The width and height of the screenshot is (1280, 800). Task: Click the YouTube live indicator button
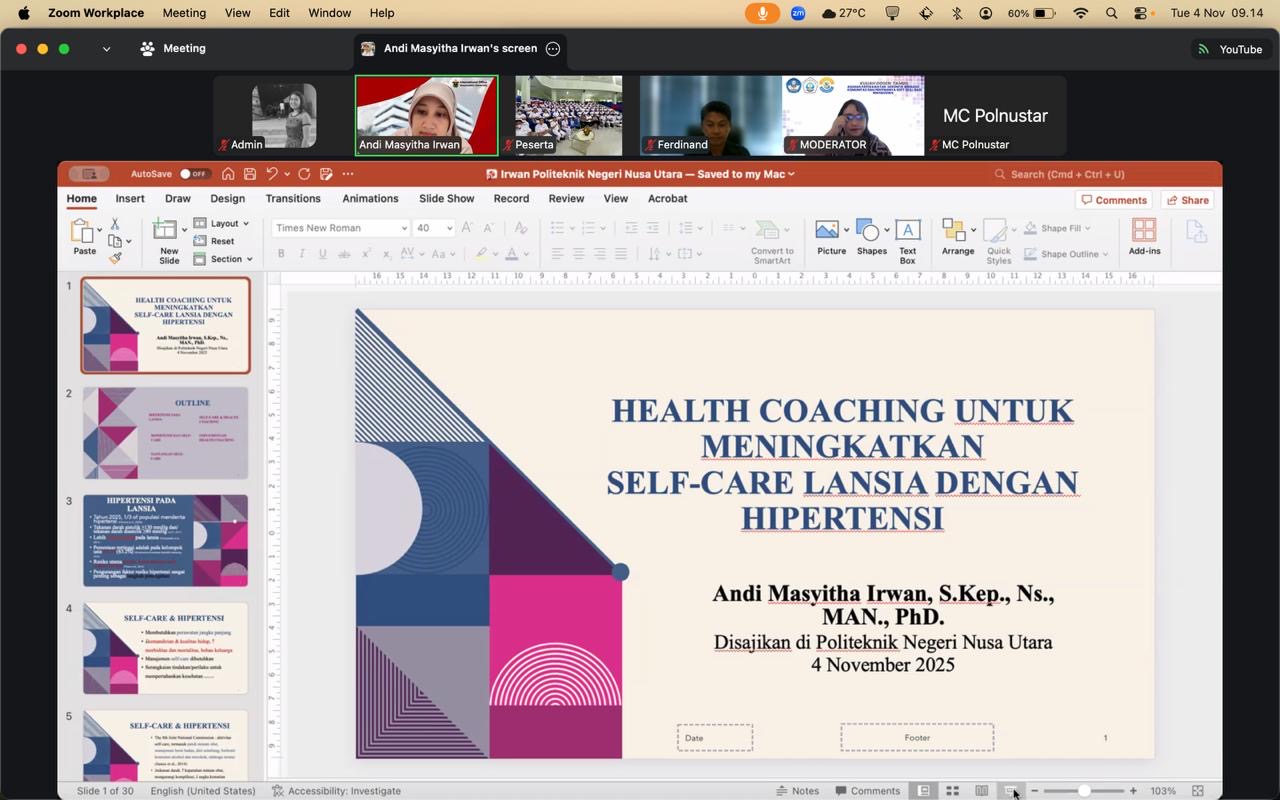click(x=1230, y=49)
